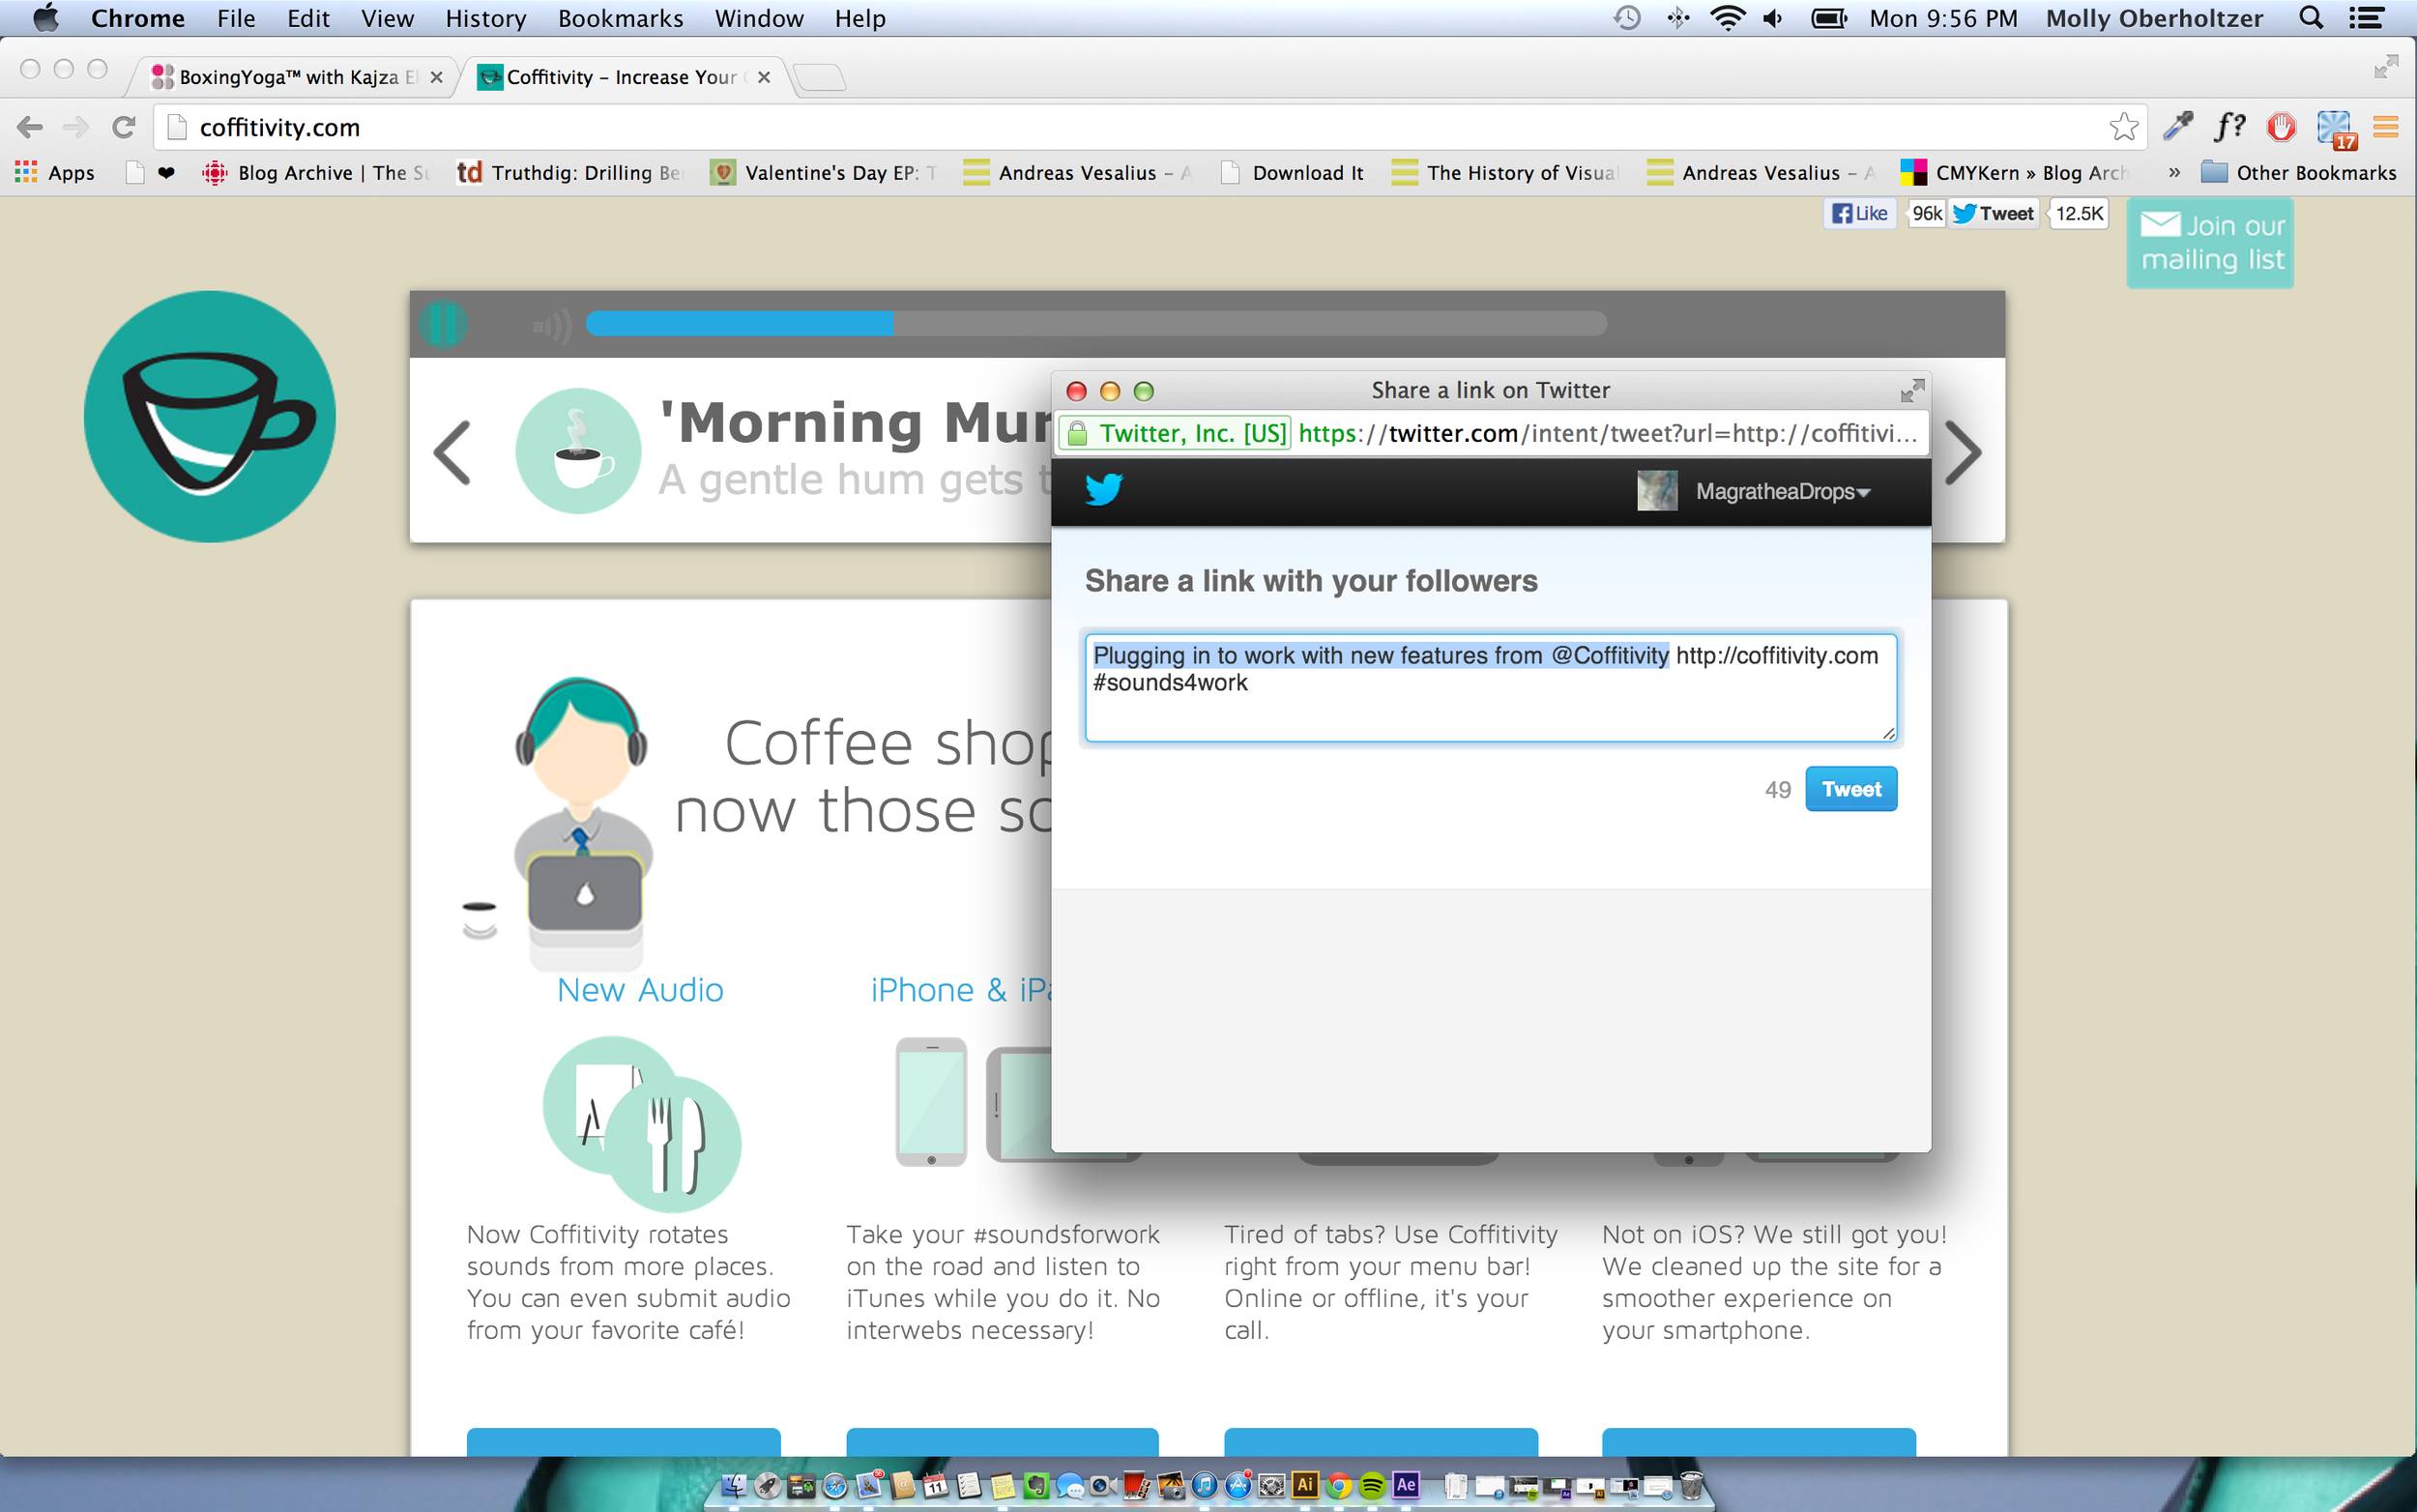
Task: Click the Coffitivity coffee cup logo
Action: pyautogui.click(x=210, y=416)
